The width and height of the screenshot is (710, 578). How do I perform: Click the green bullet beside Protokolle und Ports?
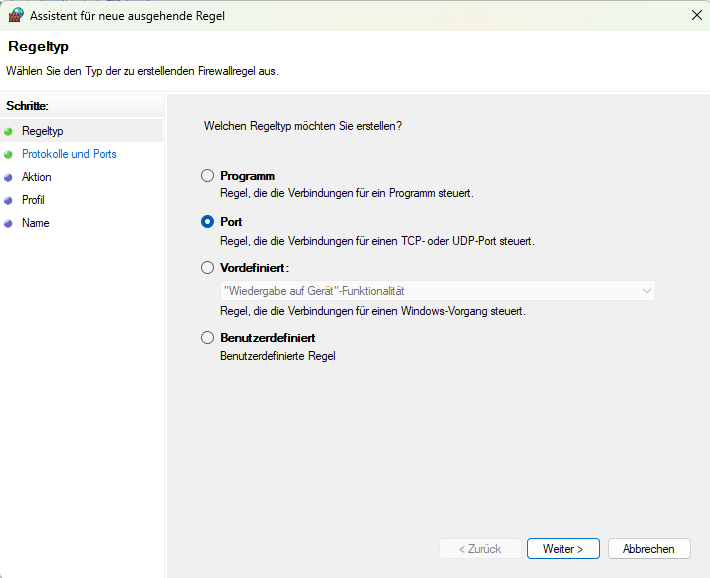[9, 154]
